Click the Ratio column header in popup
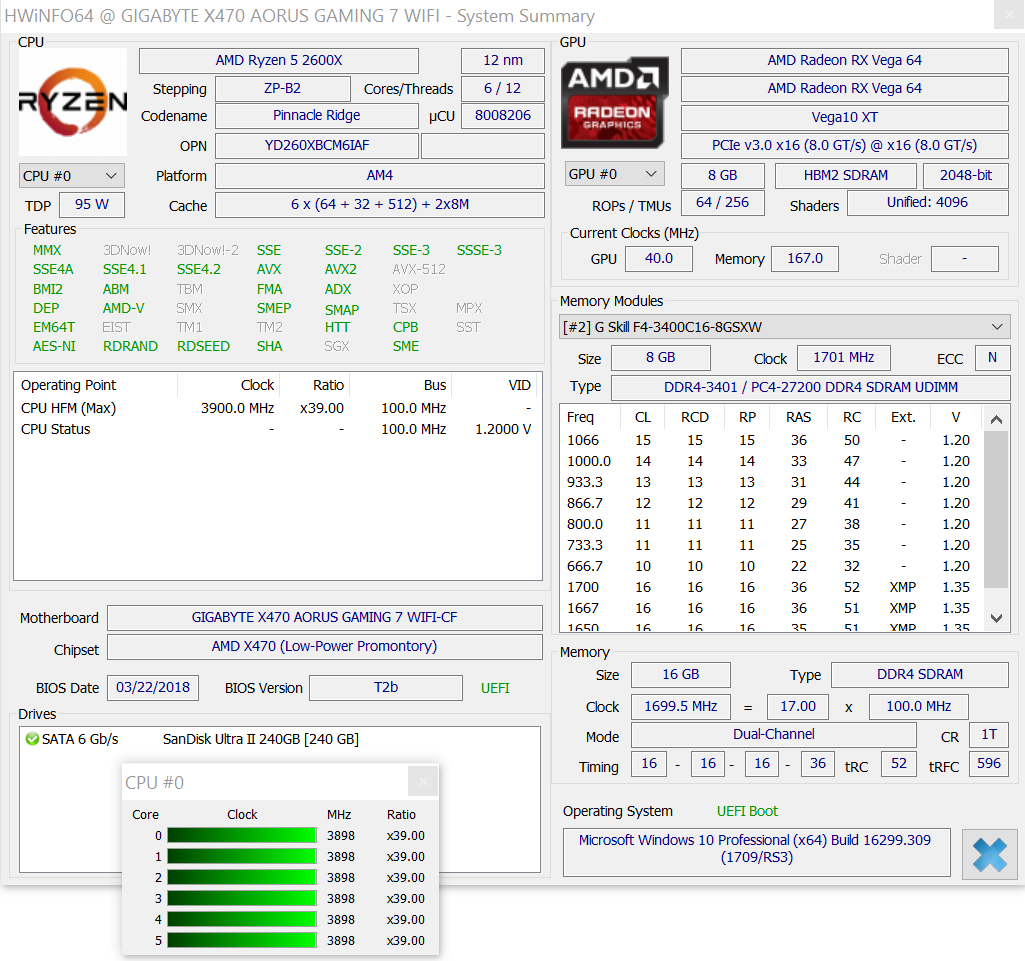 401,815
